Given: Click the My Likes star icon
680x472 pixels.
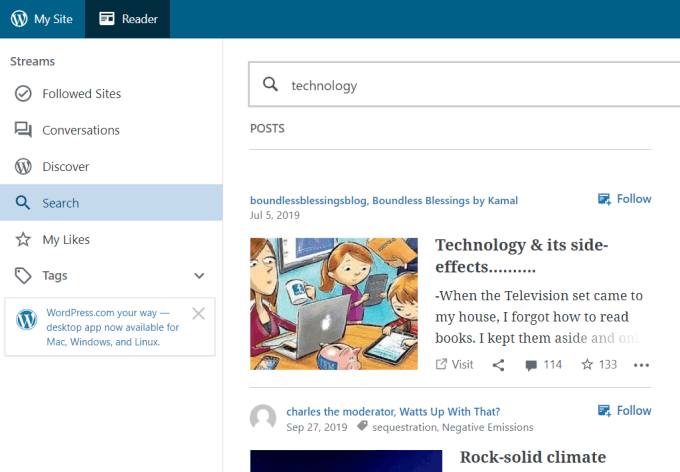Looking at the screenshot, I should pos(23,239).
